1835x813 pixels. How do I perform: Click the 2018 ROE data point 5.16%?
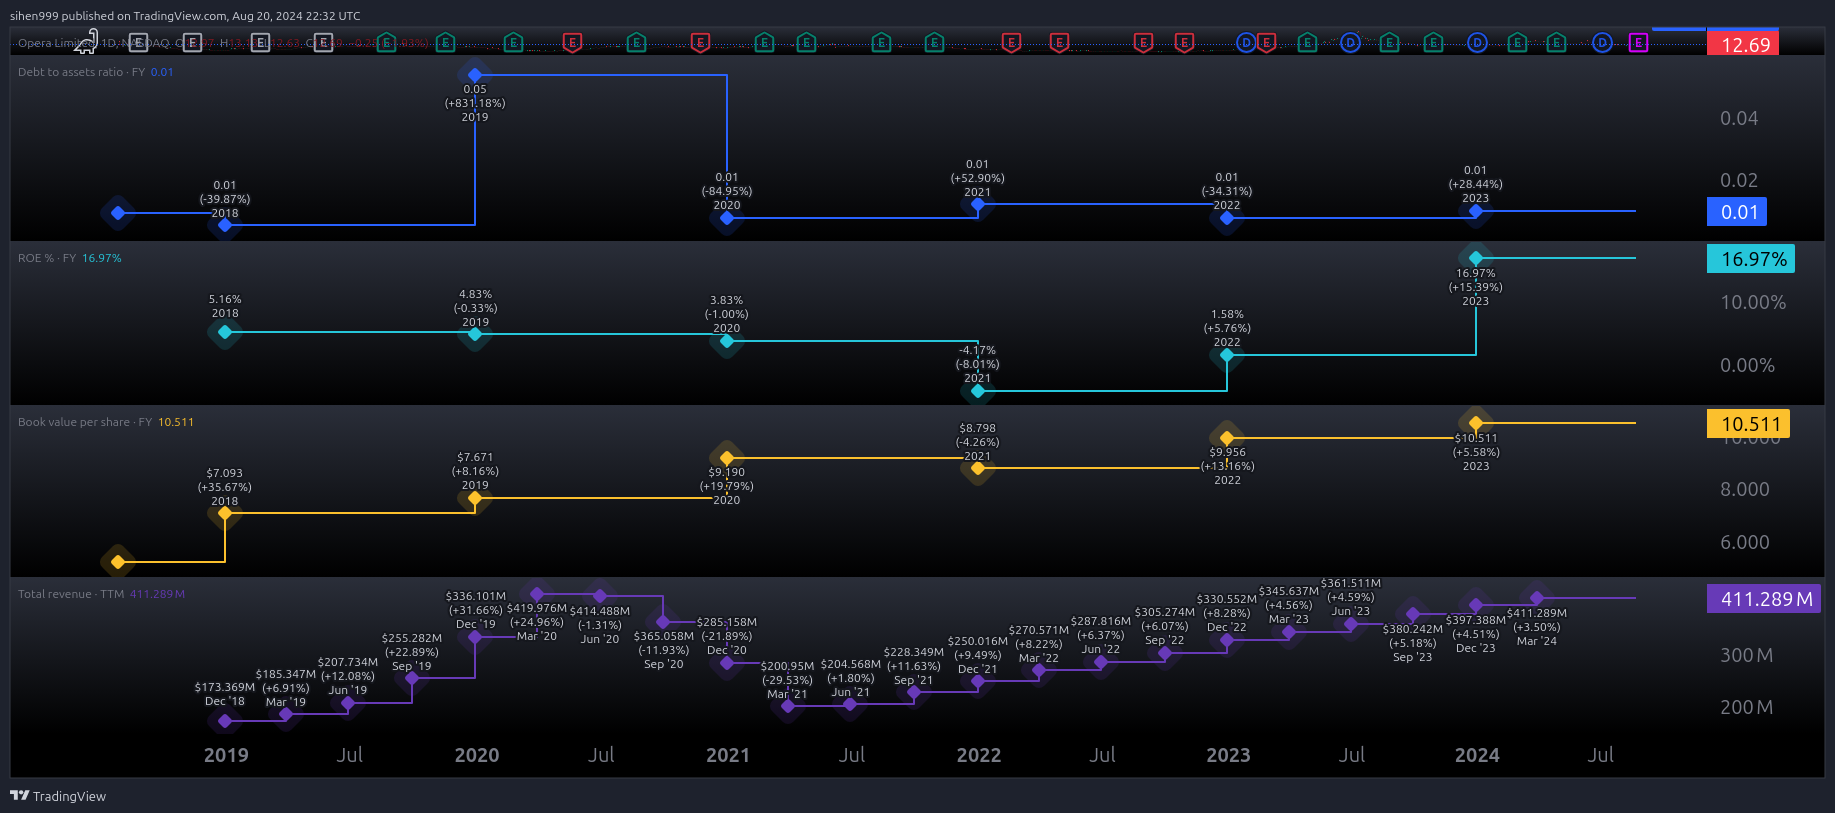[225, 332]
